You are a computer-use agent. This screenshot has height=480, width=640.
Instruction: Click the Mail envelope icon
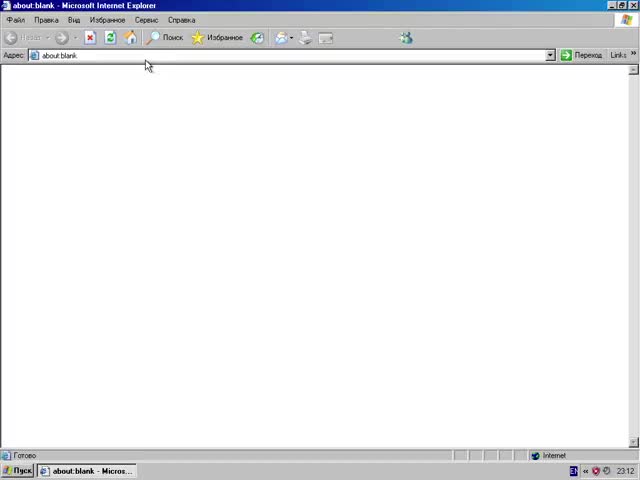click(x=281, y=38)
